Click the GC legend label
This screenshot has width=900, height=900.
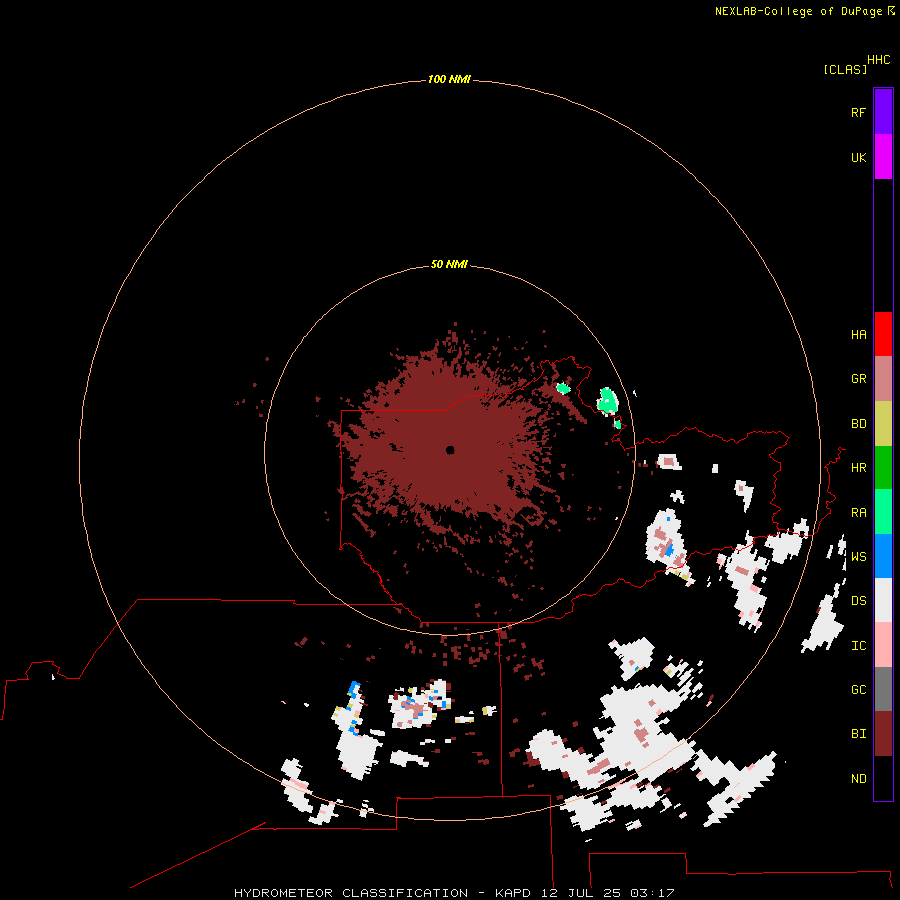click(858, 689)
